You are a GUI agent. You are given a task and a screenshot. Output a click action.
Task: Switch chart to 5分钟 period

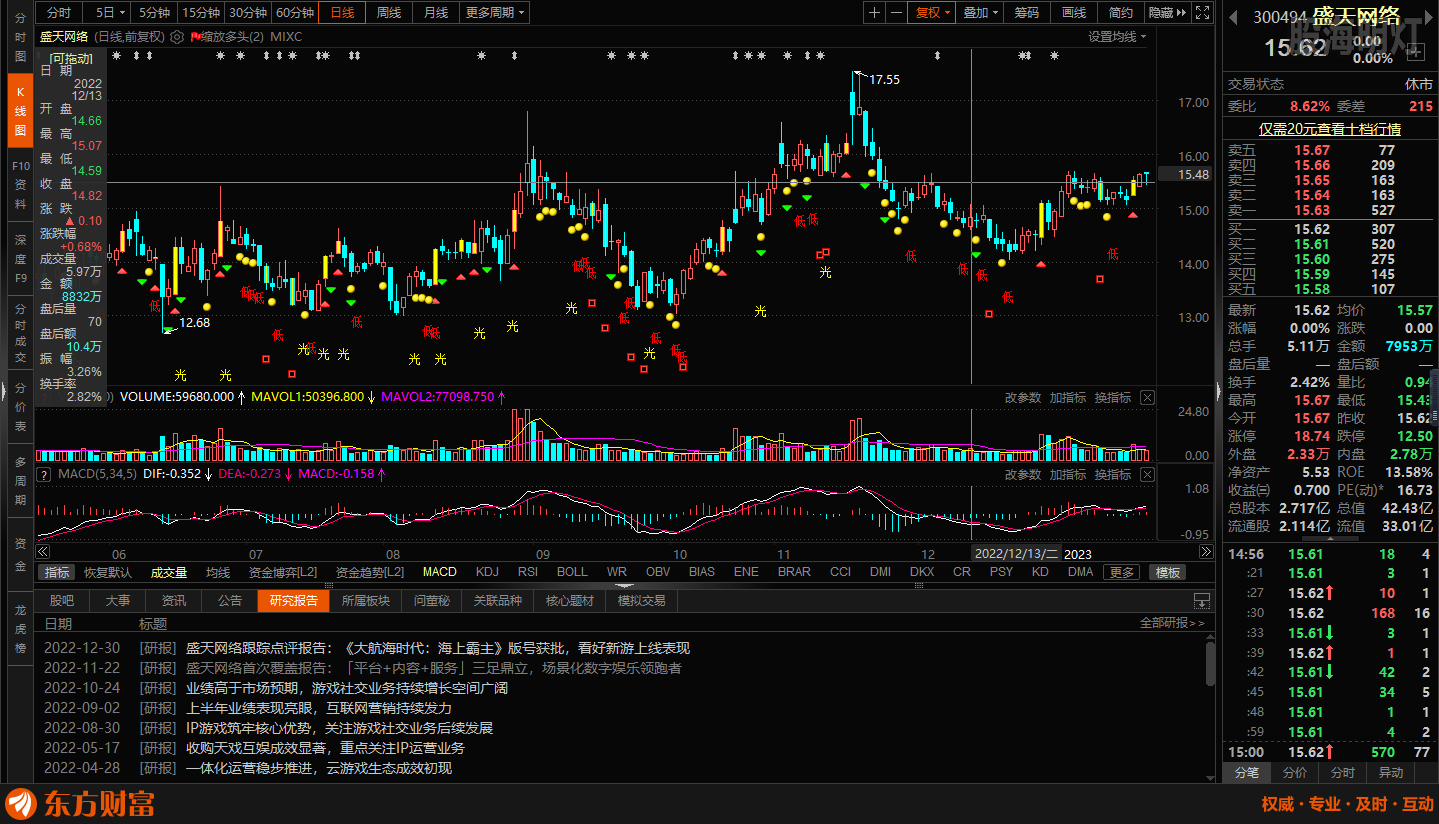(x=154, y=13)
